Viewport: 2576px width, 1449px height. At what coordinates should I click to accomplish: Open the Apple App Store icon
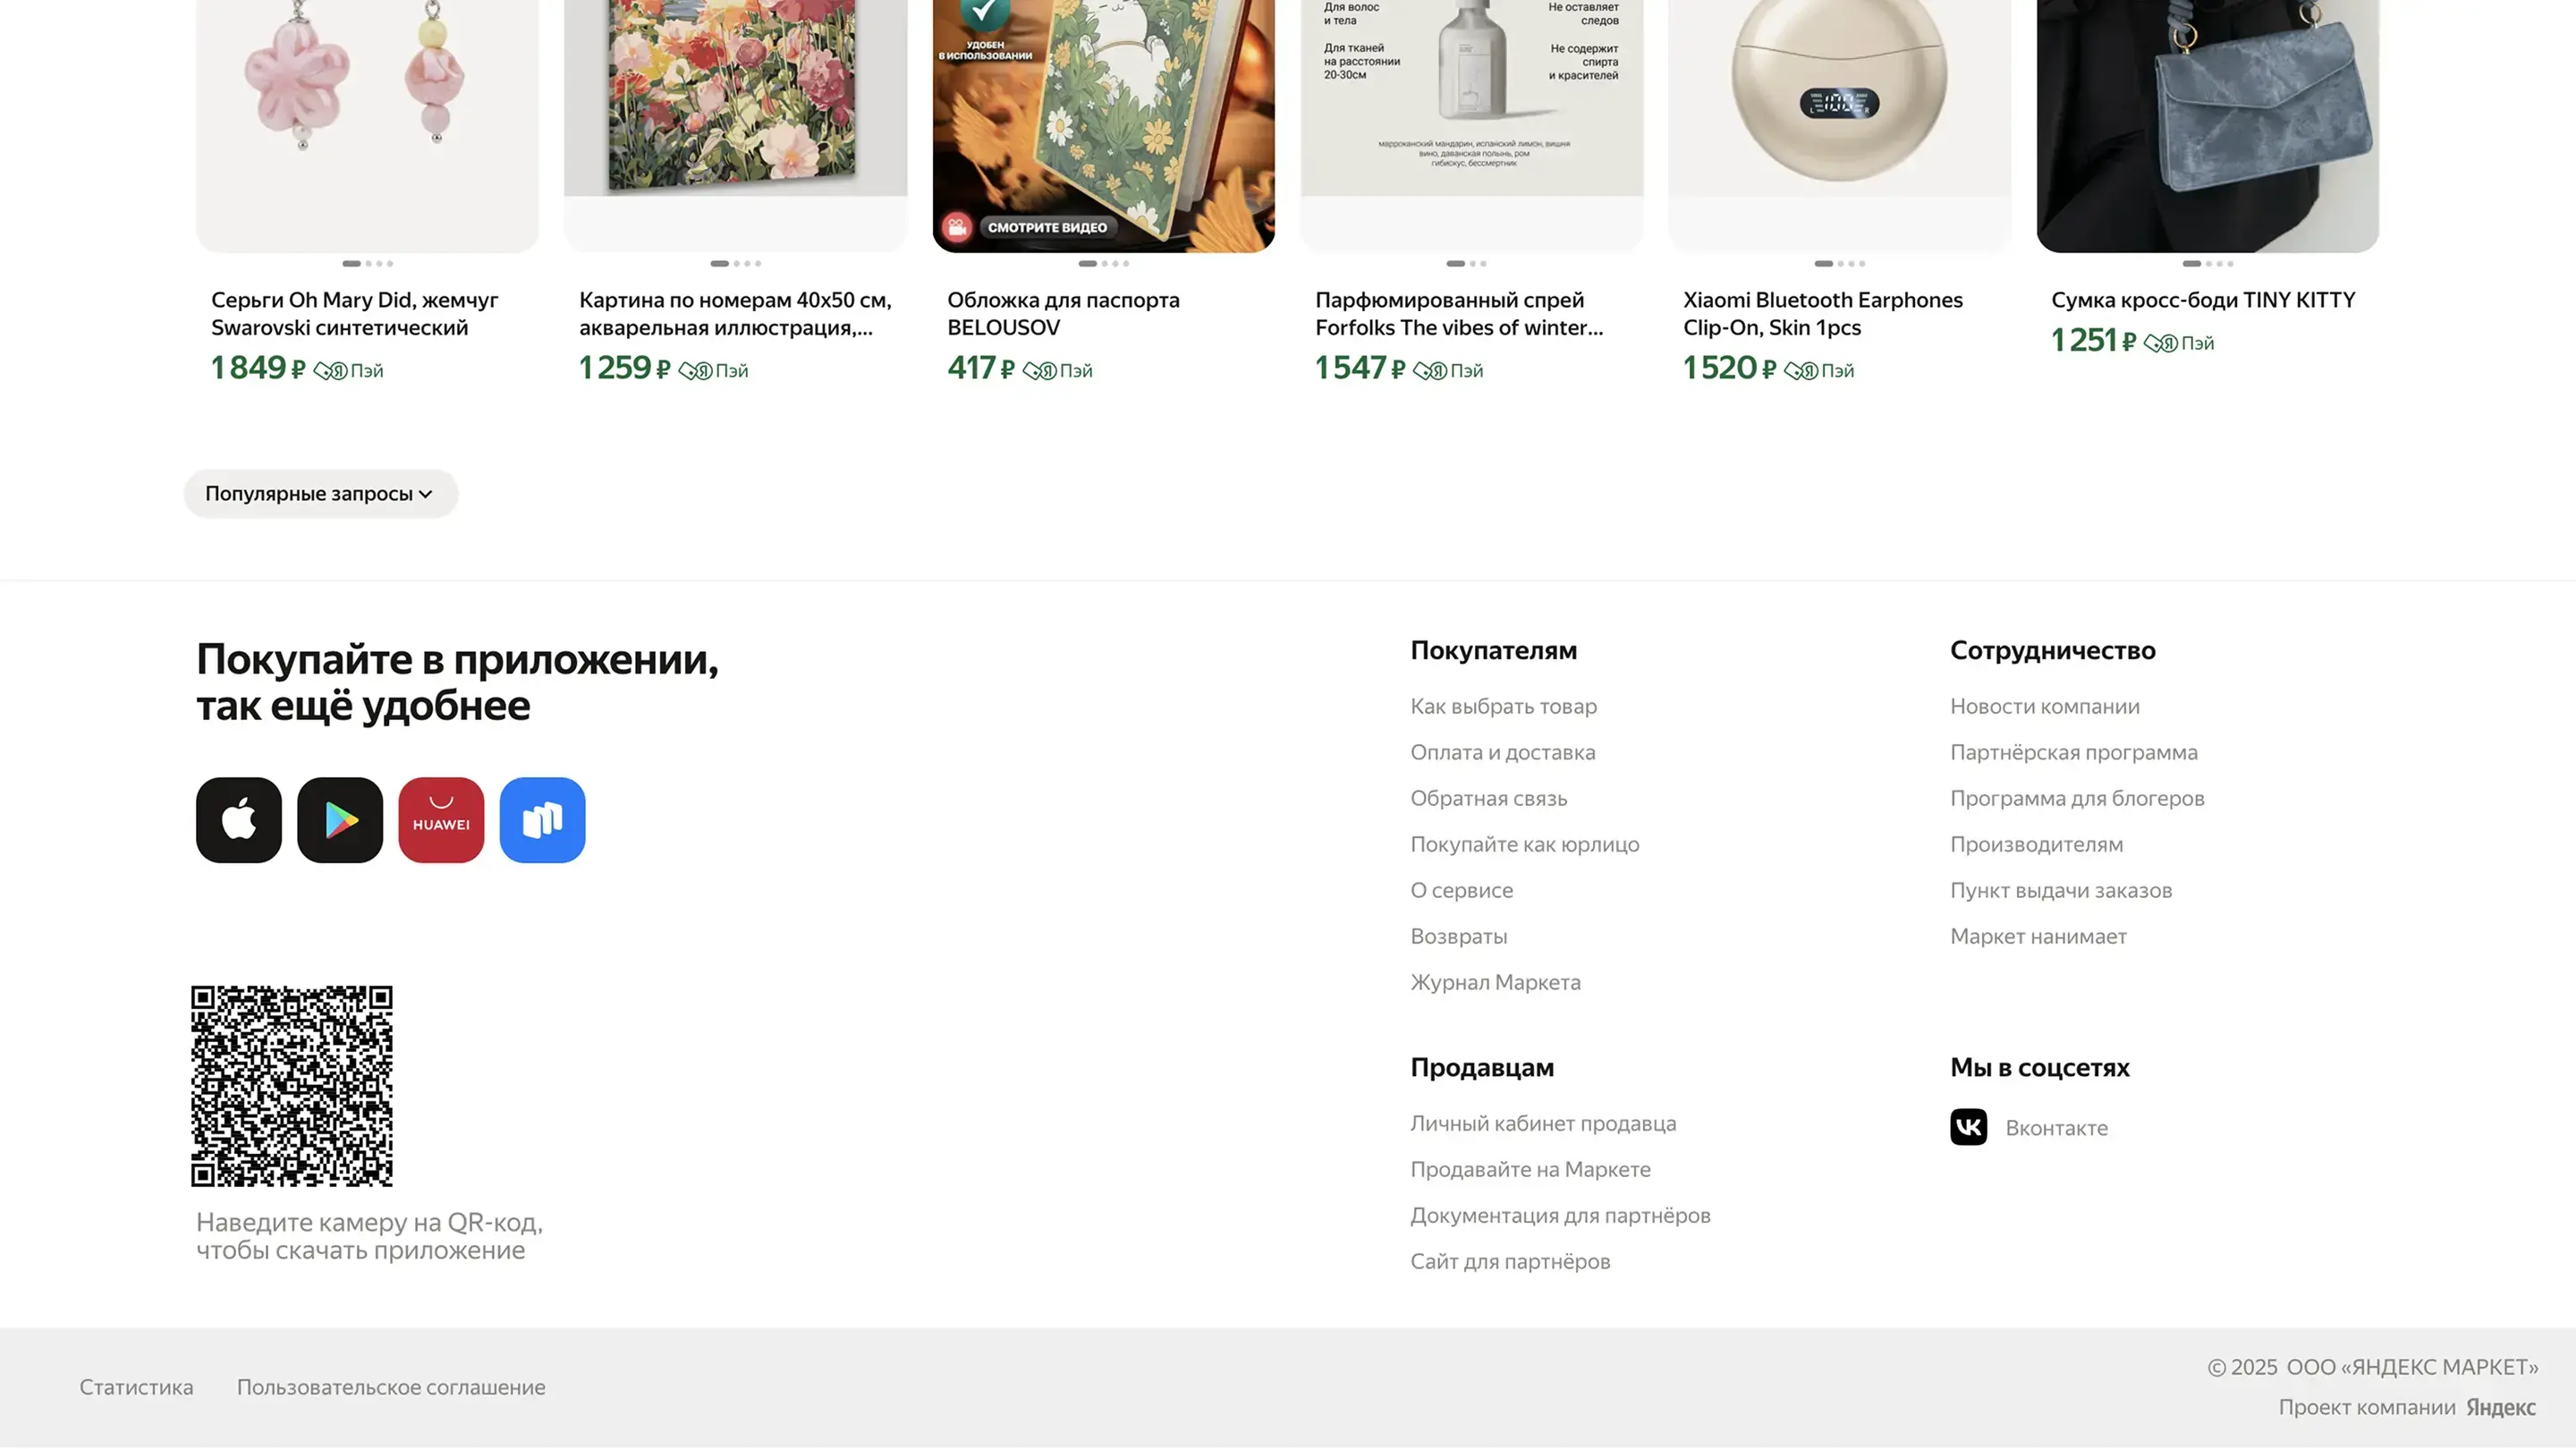coord(238,820)
